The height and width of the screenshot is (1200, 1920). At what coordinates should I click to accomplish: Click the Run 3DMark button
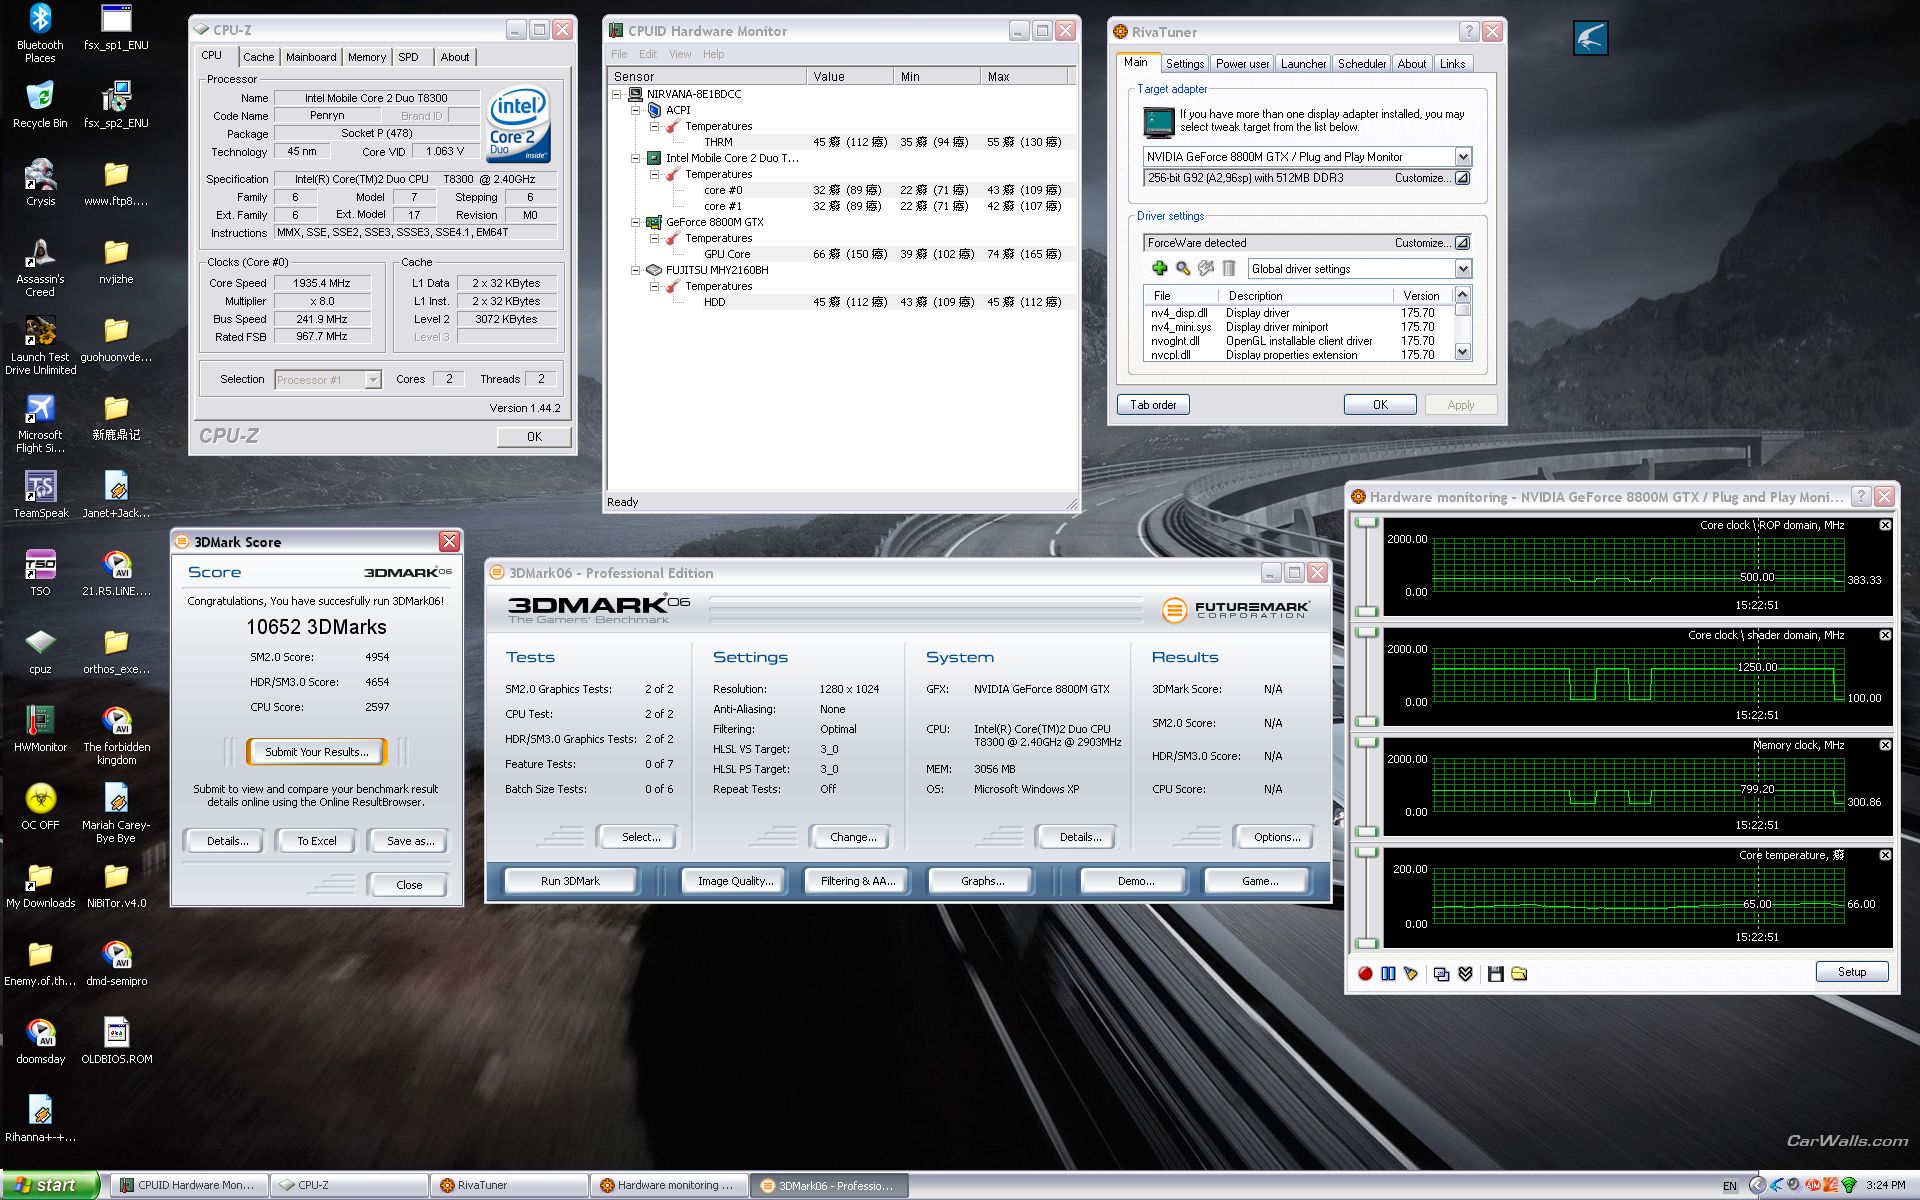[570, 881]
